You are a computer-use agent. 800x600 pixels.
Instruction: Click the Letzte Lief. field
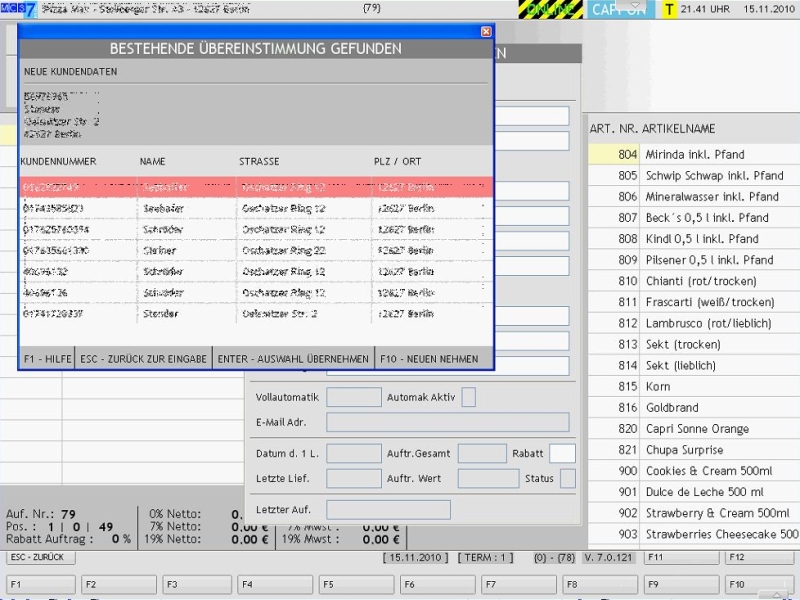coord(354,478)
